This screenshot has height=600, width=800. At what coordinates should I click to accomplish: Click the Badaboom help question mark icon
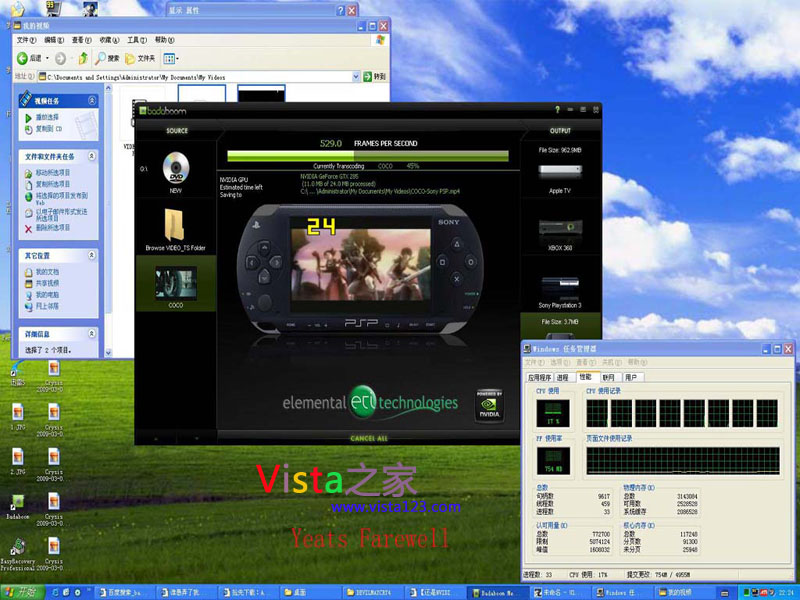pos(557,110)
